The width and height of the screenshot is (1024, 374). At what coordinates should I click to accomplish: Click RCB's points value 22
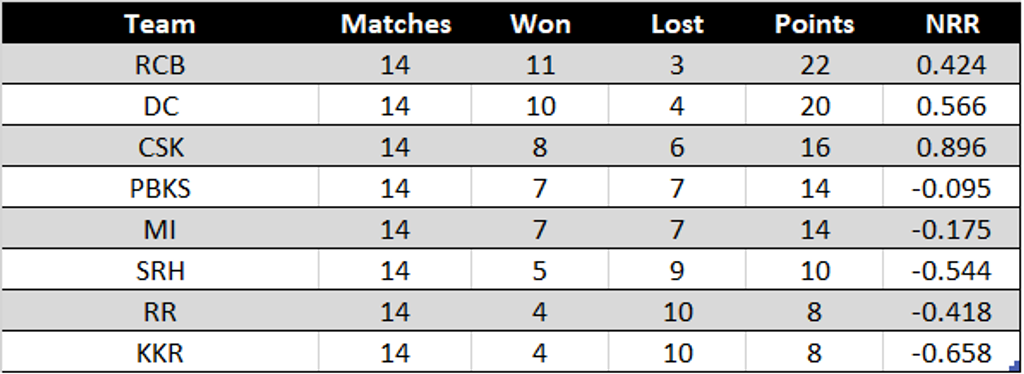pyautogui.click(x=814, y=65)
